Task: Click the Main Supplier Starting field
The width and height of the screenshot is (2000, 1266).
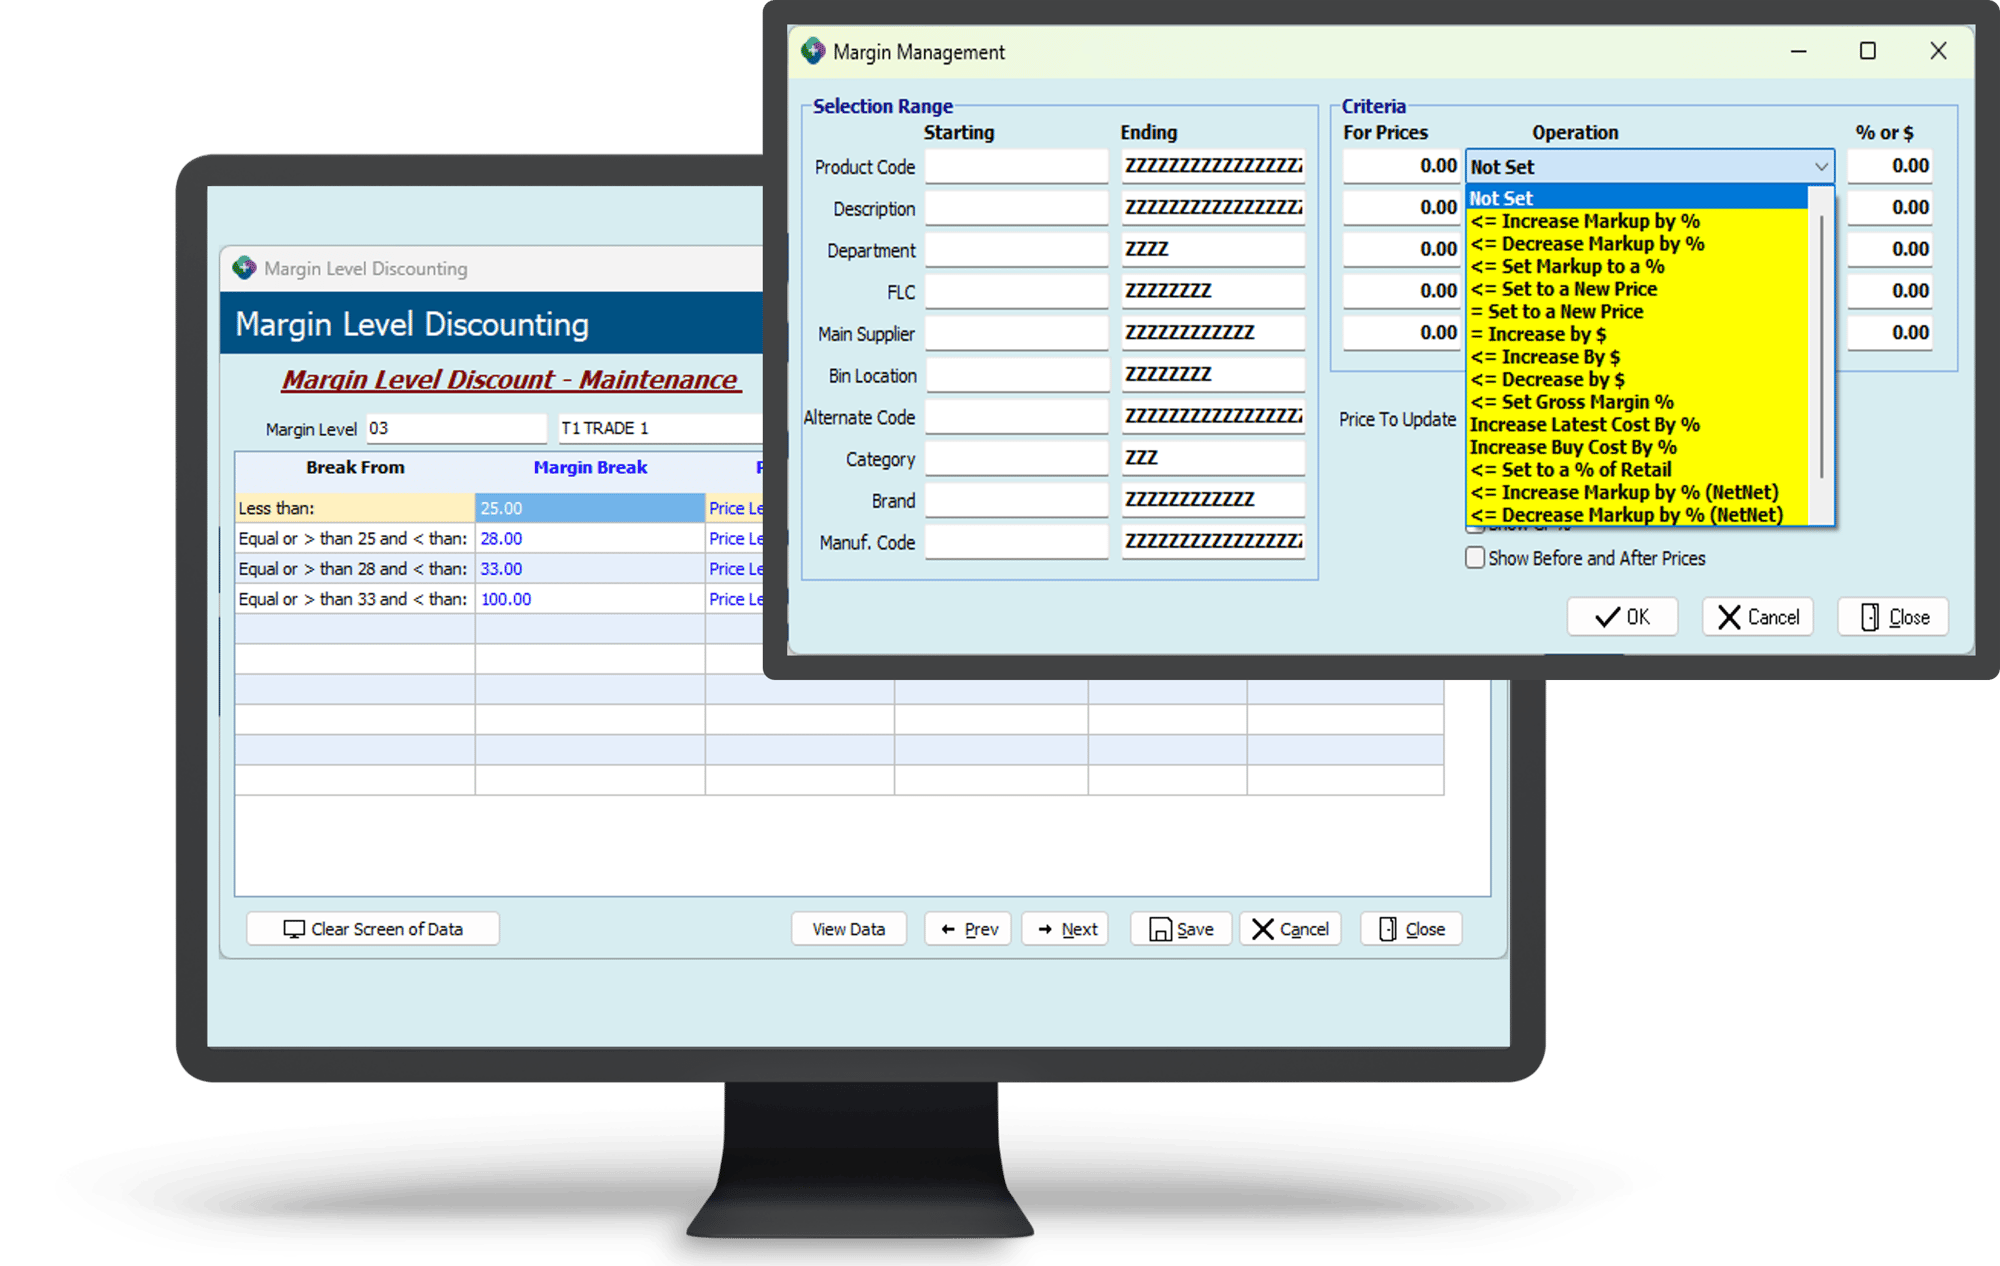Action: (1016, 333)
